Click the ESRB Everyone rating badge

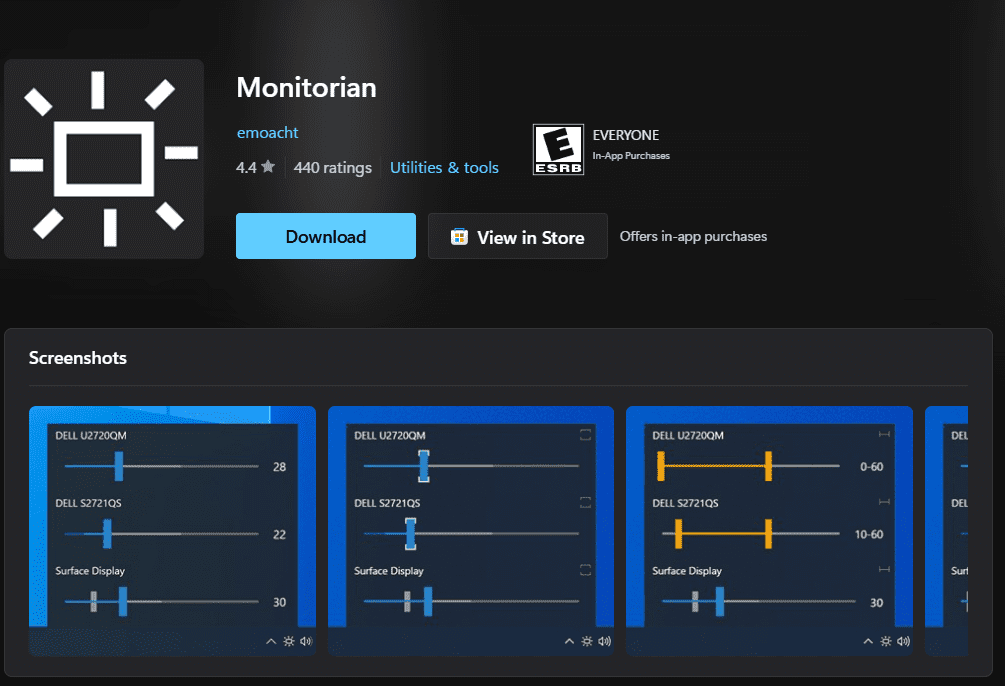tap(558, 150)
